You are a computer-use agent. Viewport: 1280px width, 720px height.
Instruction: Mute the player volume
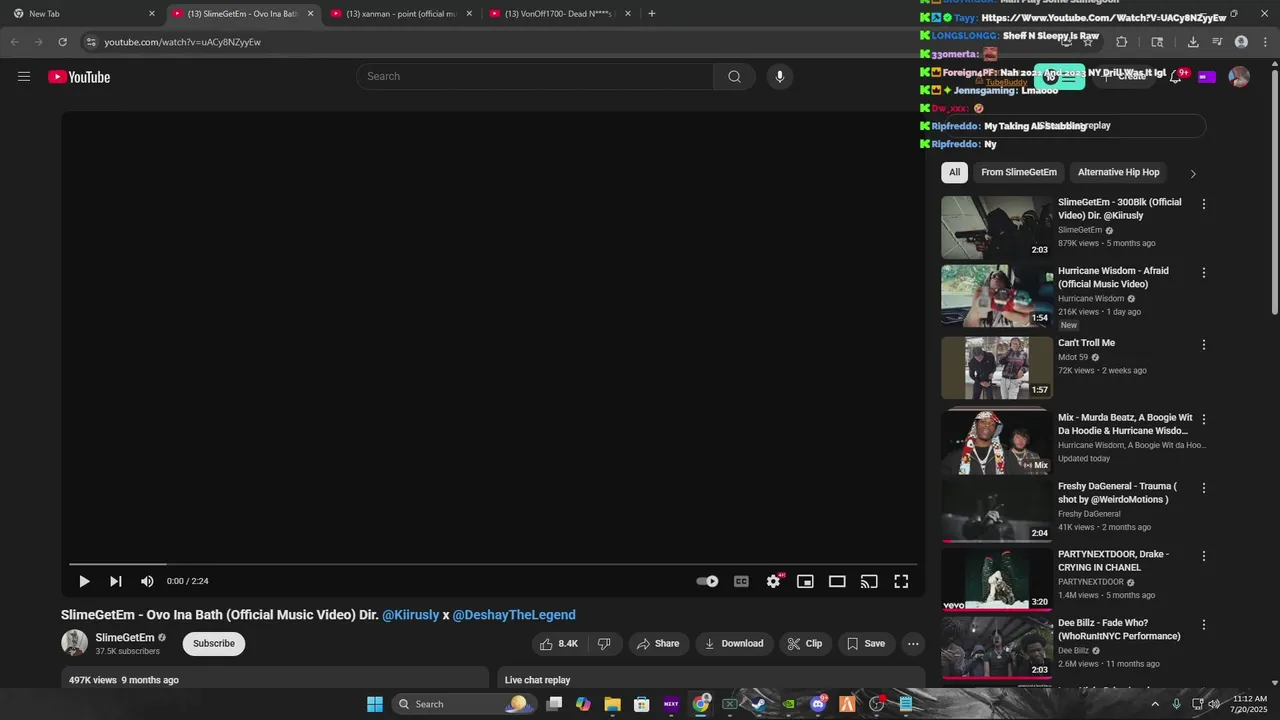coord(147,581)
